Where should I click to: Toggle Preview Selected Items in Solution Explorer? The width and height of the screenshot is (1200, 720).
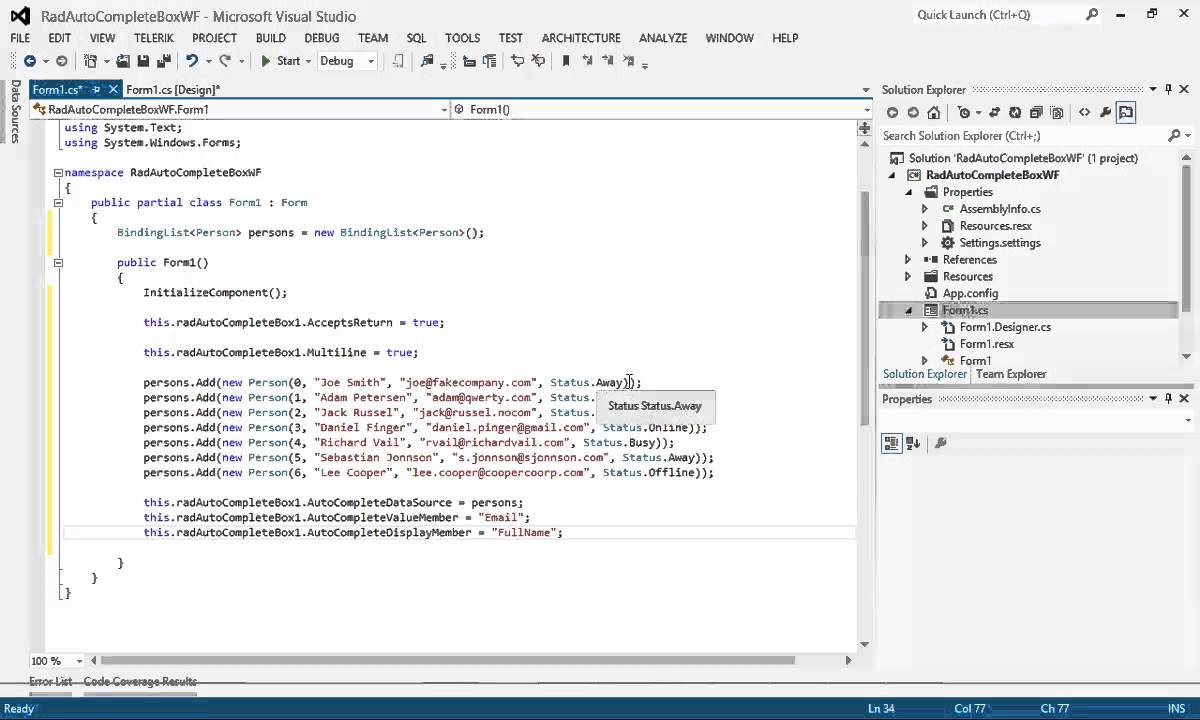(1127, 113)
